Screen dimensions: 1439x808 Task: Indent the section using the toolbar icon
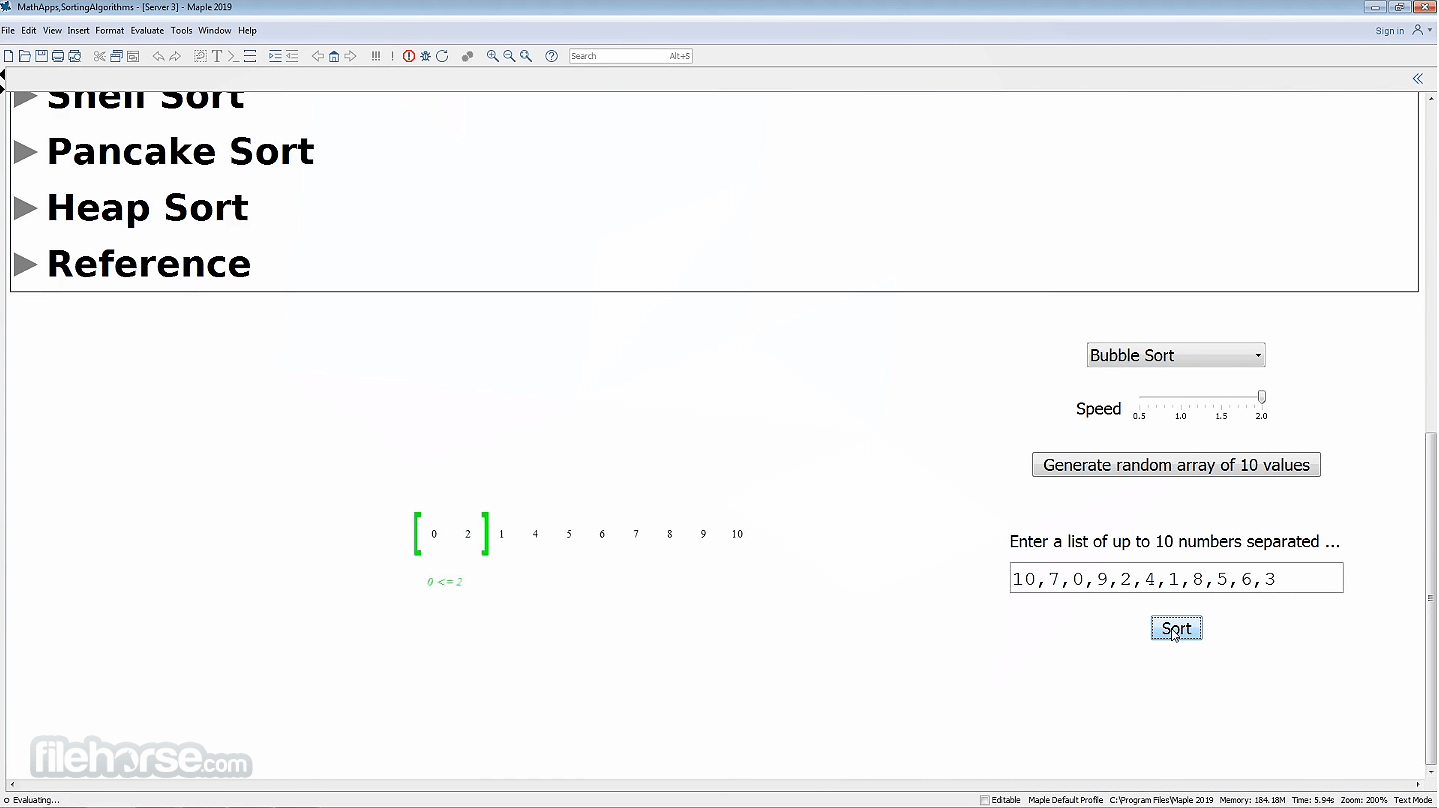click(x=275, y=56)
